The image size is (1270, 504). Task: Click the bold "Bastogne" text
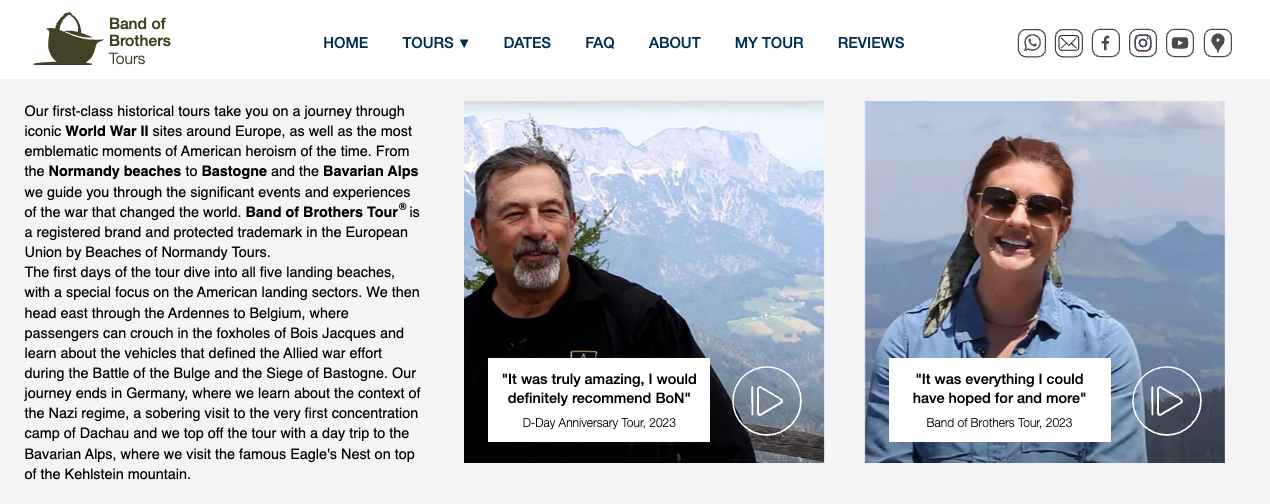coord(234,171)
